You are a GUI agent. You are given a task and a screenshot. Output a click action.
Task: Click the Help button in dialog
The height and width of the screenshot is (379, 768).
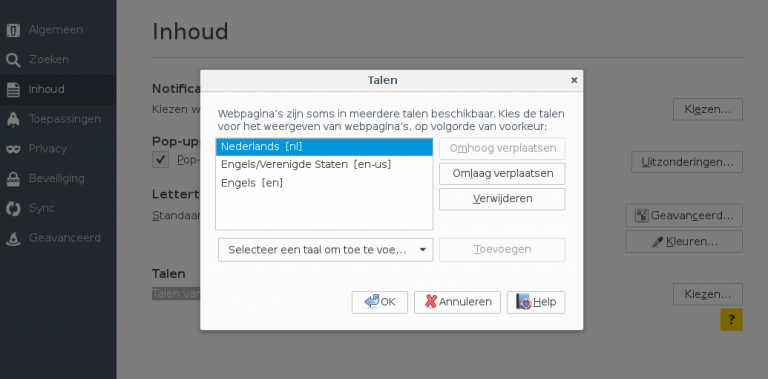point(536,302)
